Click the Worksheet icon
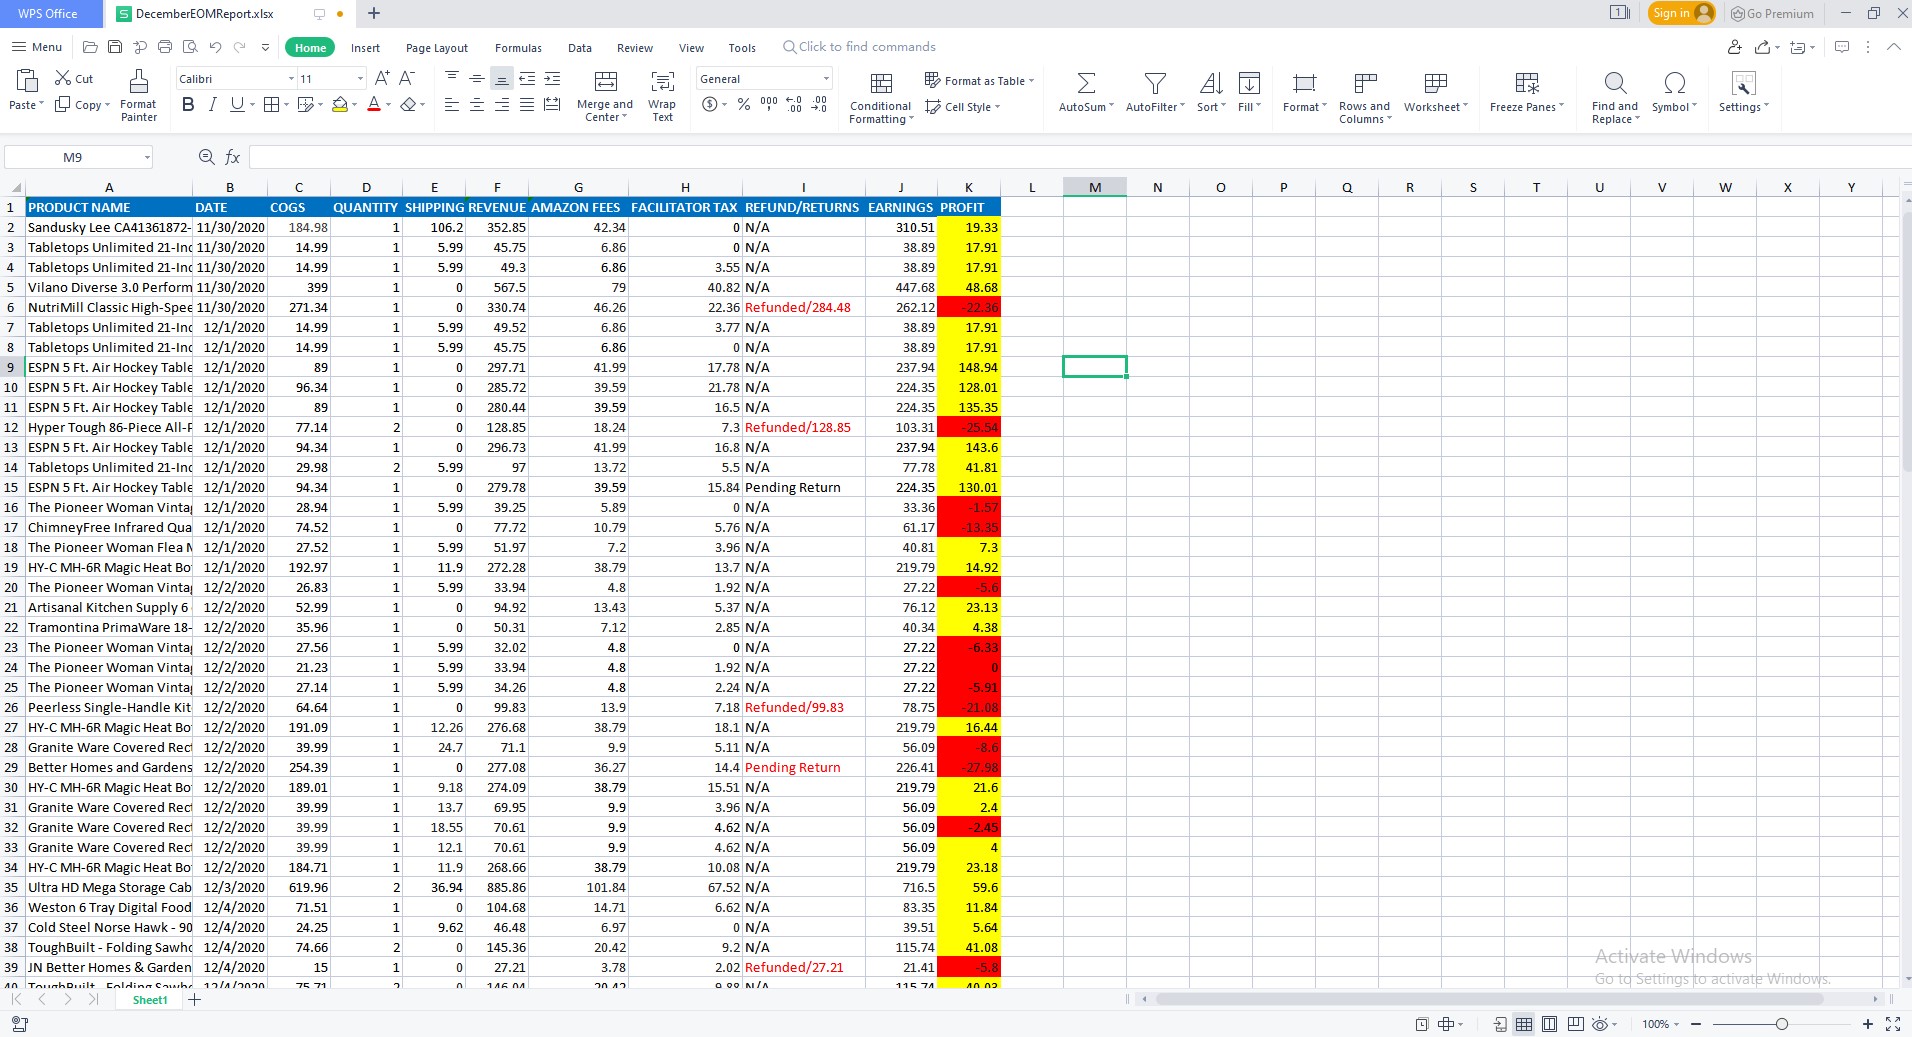The image size is (1912, 1037). (1436, 83)
